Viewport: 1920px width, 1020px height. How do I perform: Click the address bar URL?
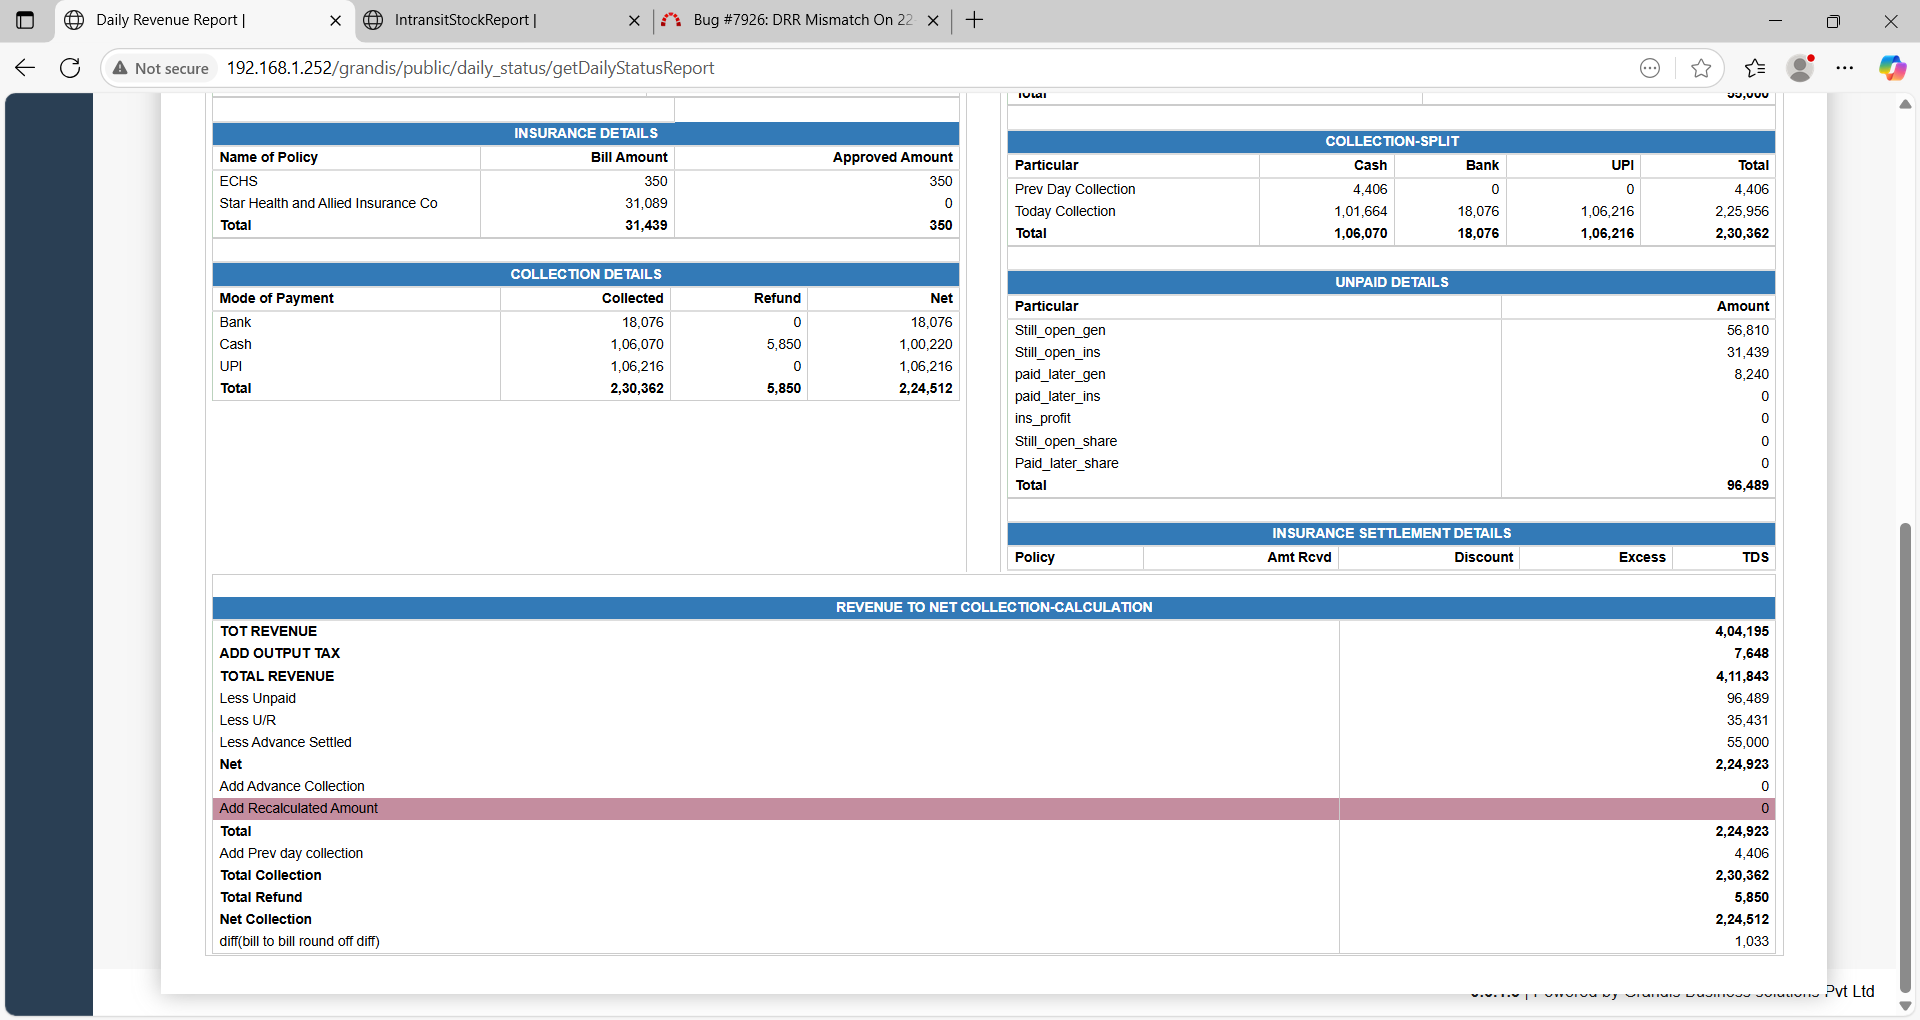click(x=470, y=68)
